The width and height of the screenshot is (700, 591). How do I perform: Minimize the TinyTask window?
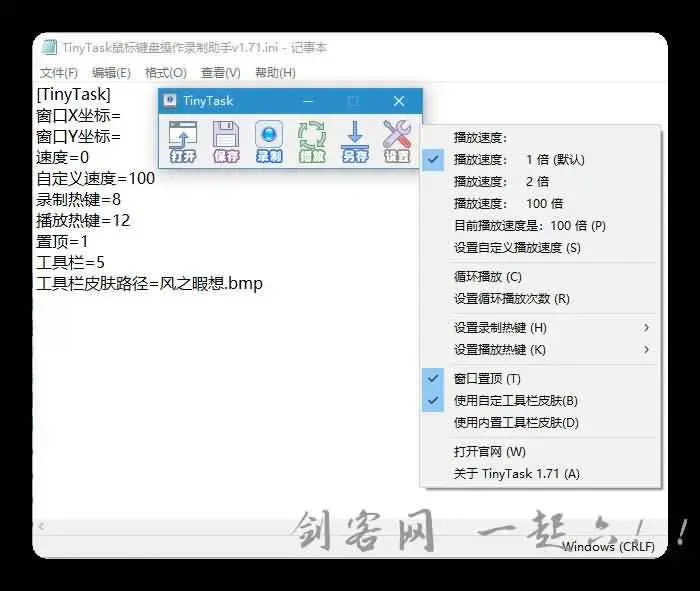(x=308, y=101)
